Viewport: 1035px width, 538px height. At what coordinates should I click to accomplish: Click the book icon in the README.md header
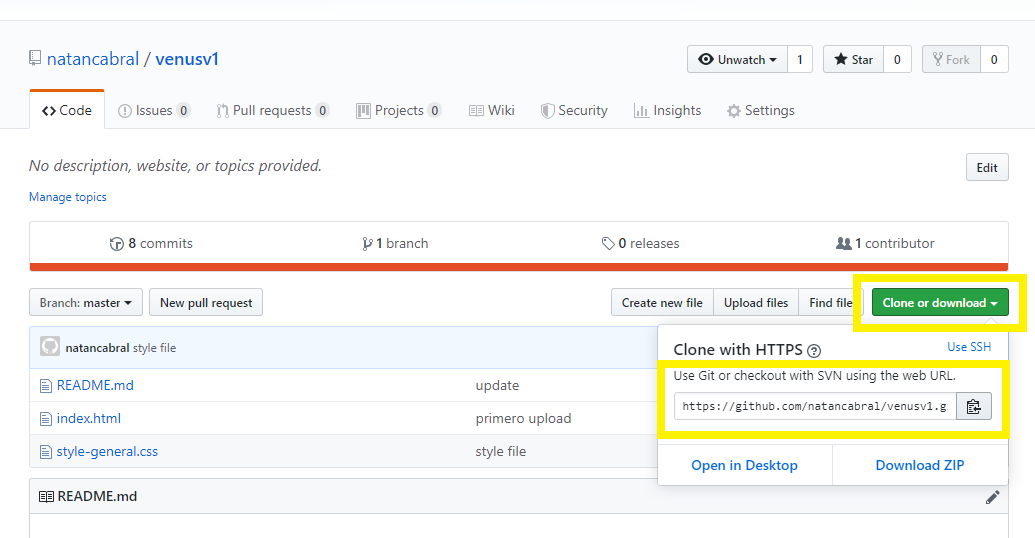coord(46,496)
